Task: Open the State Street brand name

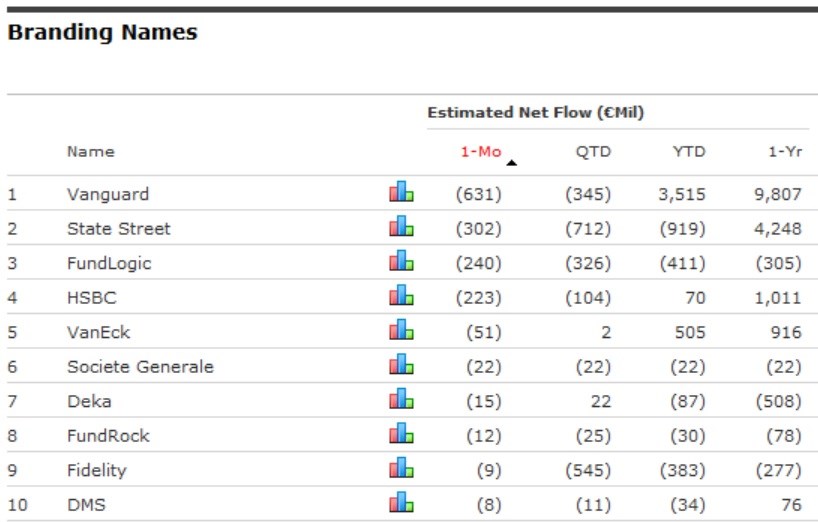Action: pos(118,228)
